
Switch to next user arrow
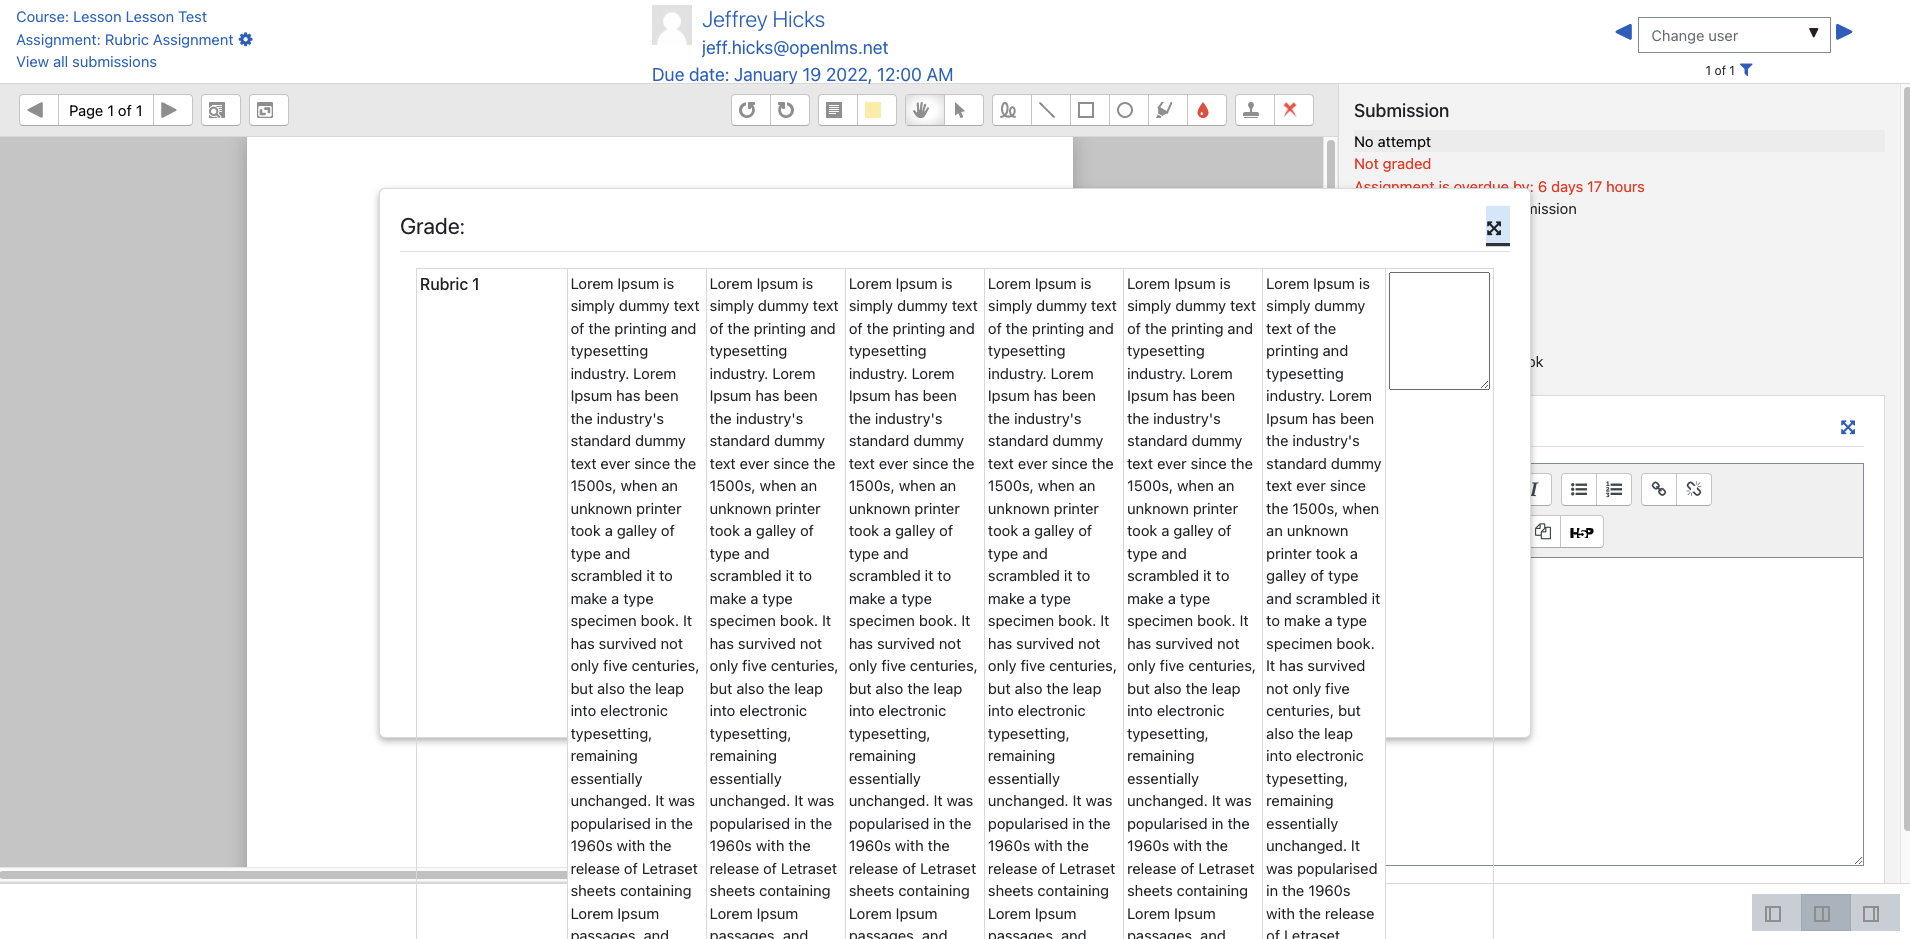(x=1845, y=32)
